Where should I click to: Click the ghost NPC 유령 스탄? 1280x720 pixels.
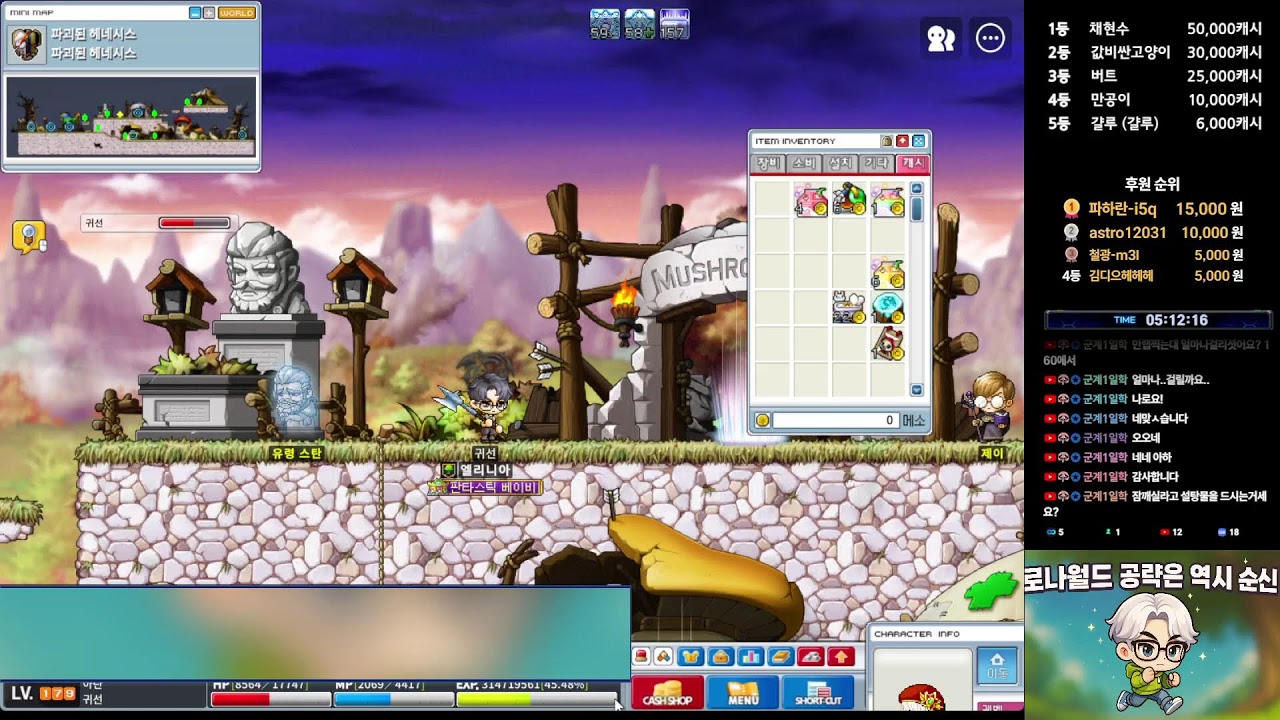[x=295, y=399]
